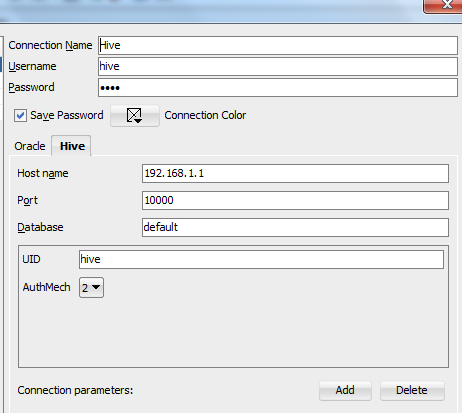Click the Connection Color label
Image resolution: width=462 pixels, height=413 pixels.
[205, 115]
